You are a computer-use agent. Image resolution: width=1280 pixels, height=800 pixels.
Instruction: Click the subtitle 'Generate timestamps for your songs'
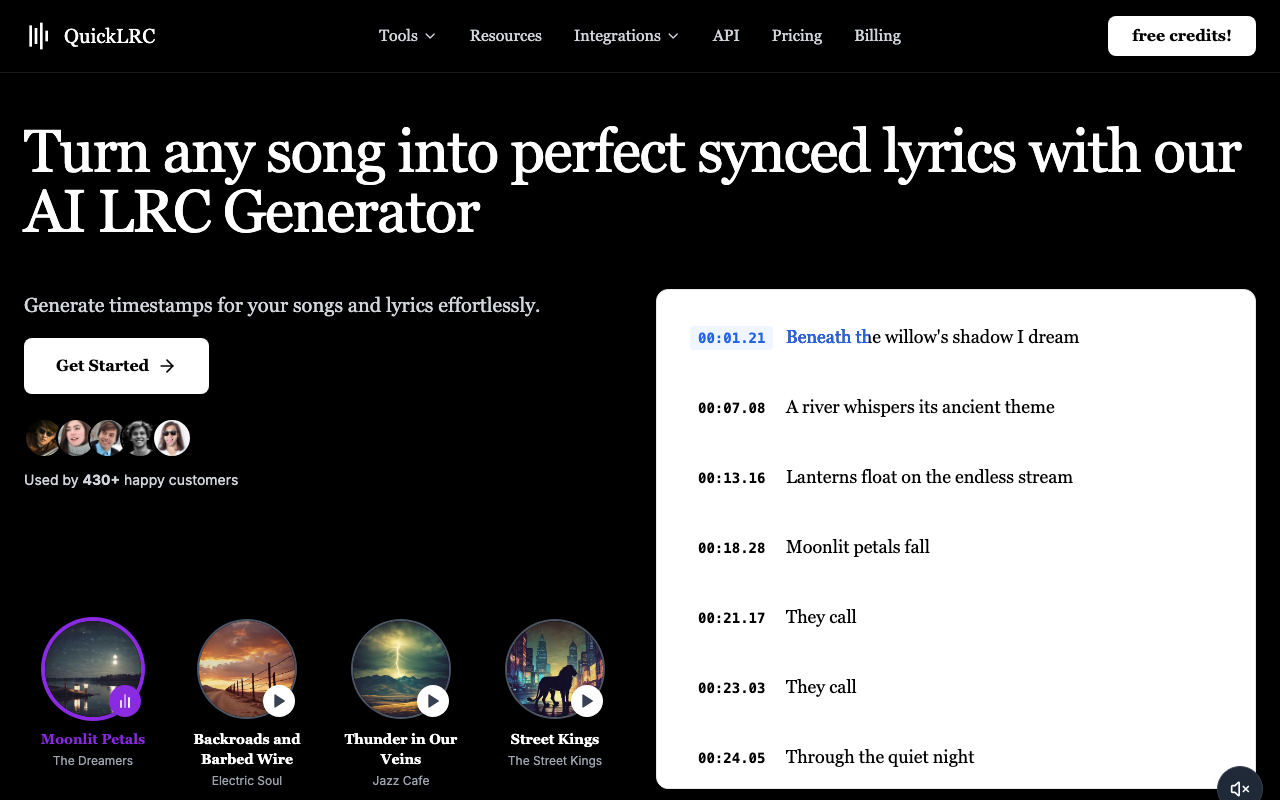coord(282,305)
